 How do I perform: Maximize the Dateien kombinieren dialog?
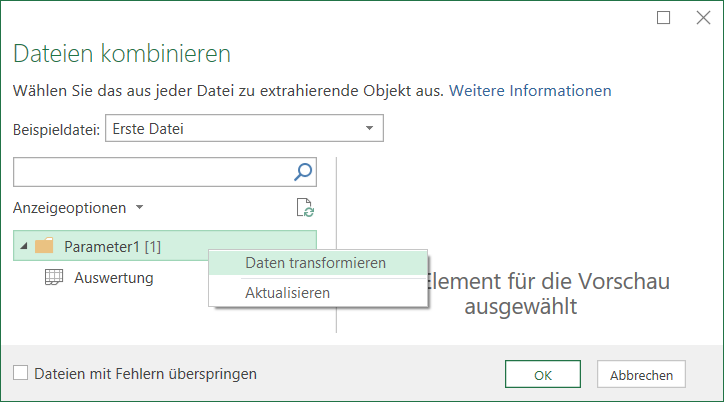coord(664,17)
